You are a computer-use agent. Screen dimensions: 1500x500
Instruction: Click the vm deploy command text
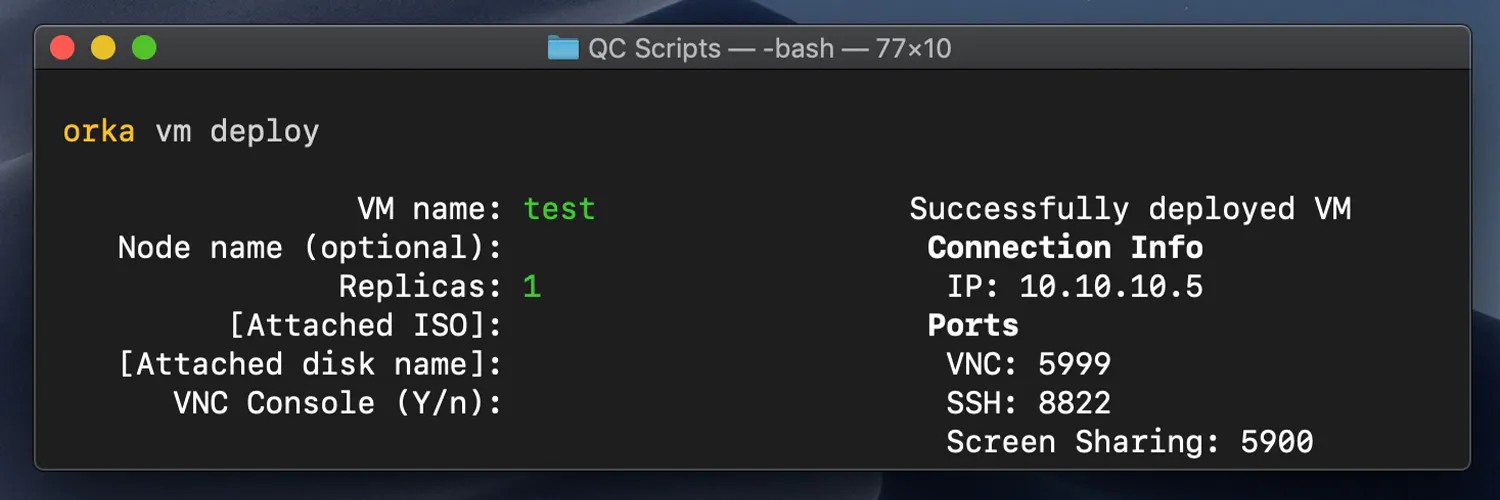237,131
